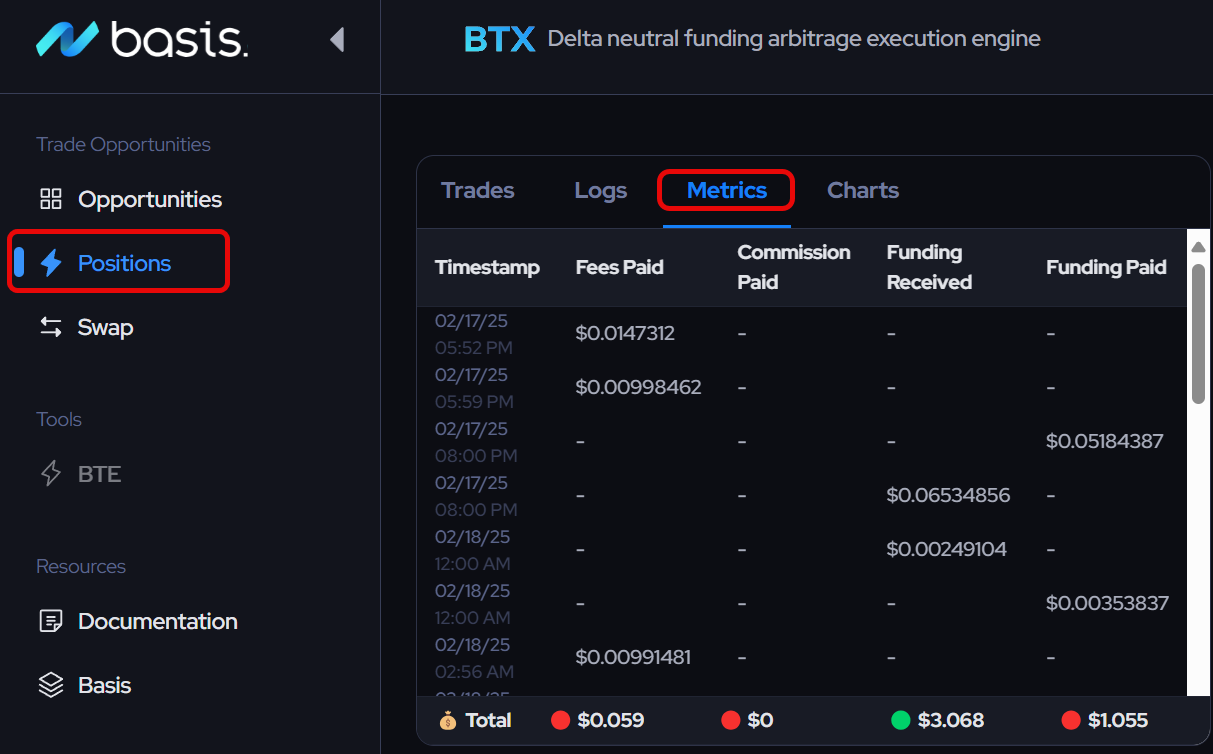Click fee value $0.00998462
The image size is (1213, 754).
638,387
